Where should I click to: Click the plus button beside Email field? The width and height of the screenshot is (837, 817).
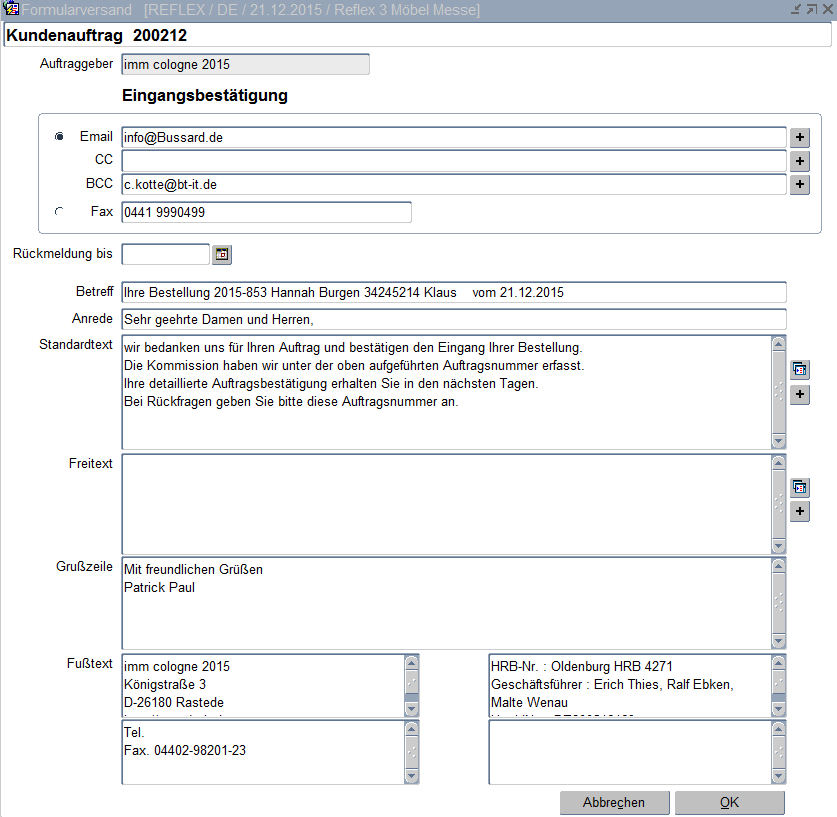pyautogui.click(x=800, y=137)
